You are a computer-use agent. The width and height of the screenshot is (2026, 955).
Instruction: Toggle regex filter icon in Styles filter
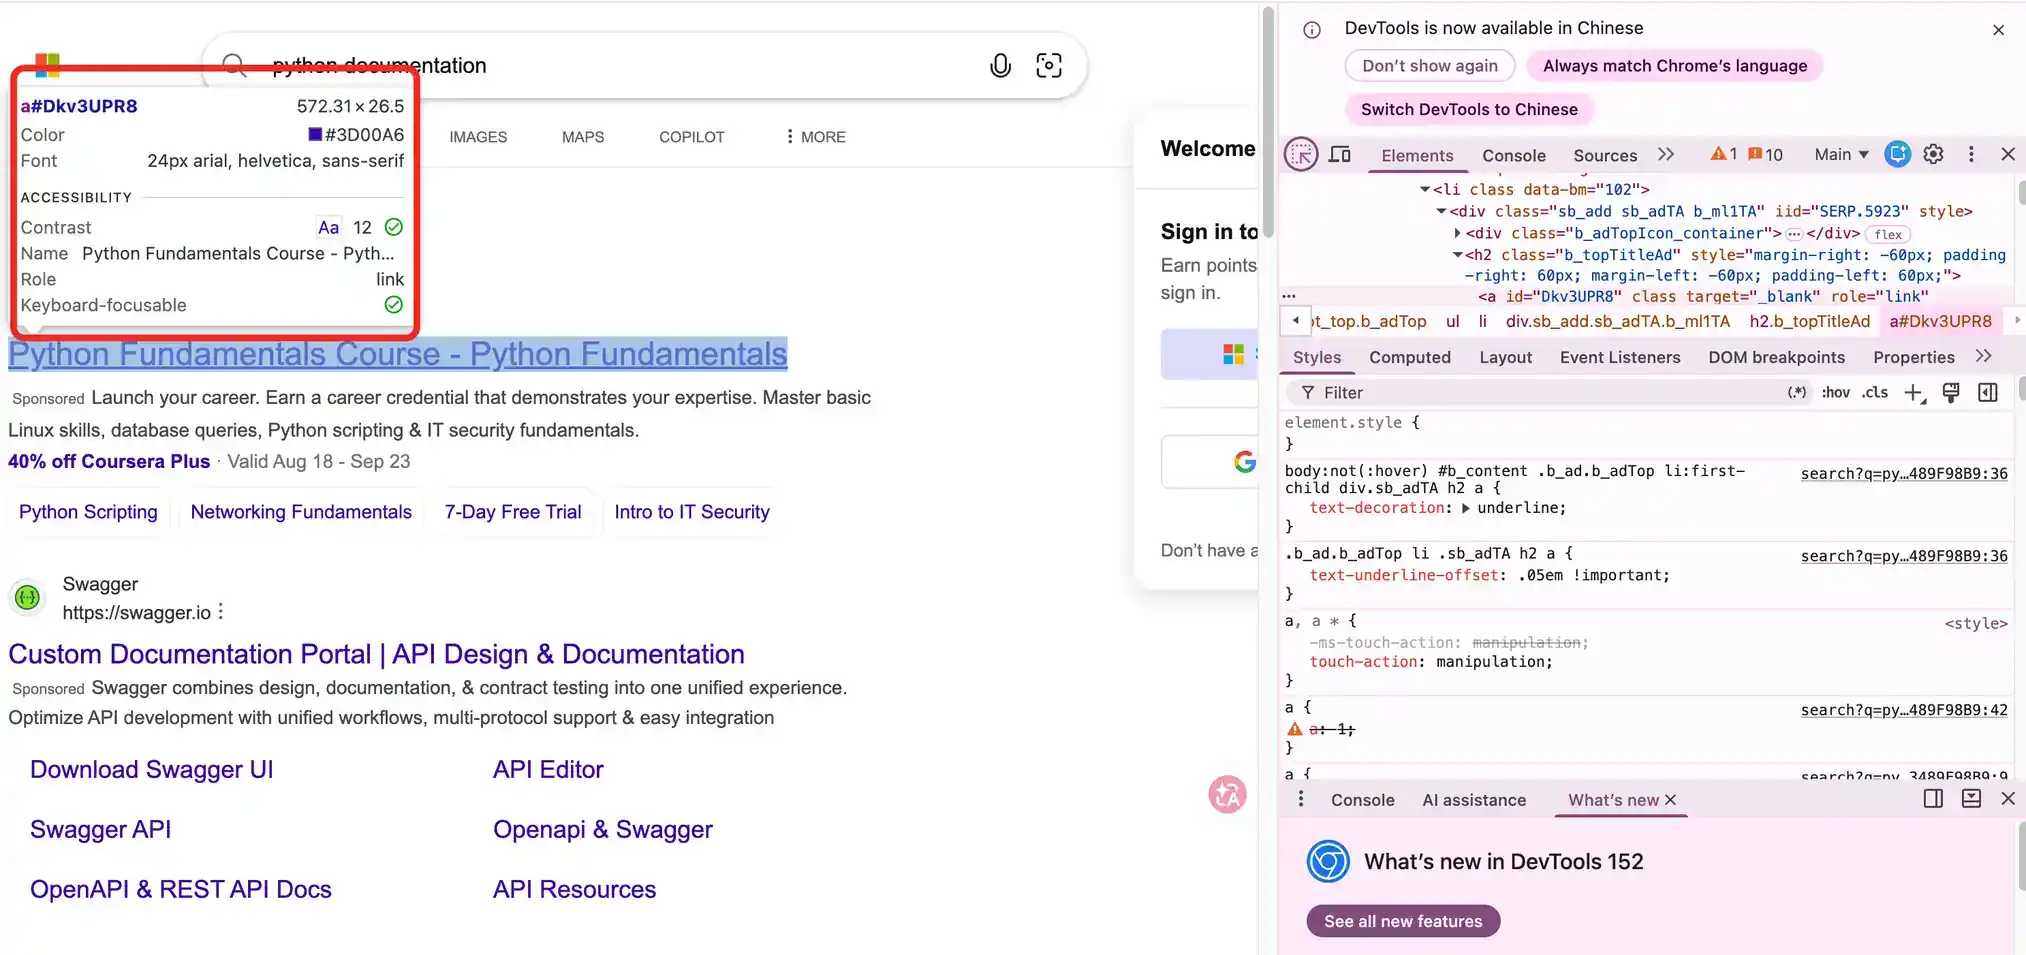(1797, 392)
